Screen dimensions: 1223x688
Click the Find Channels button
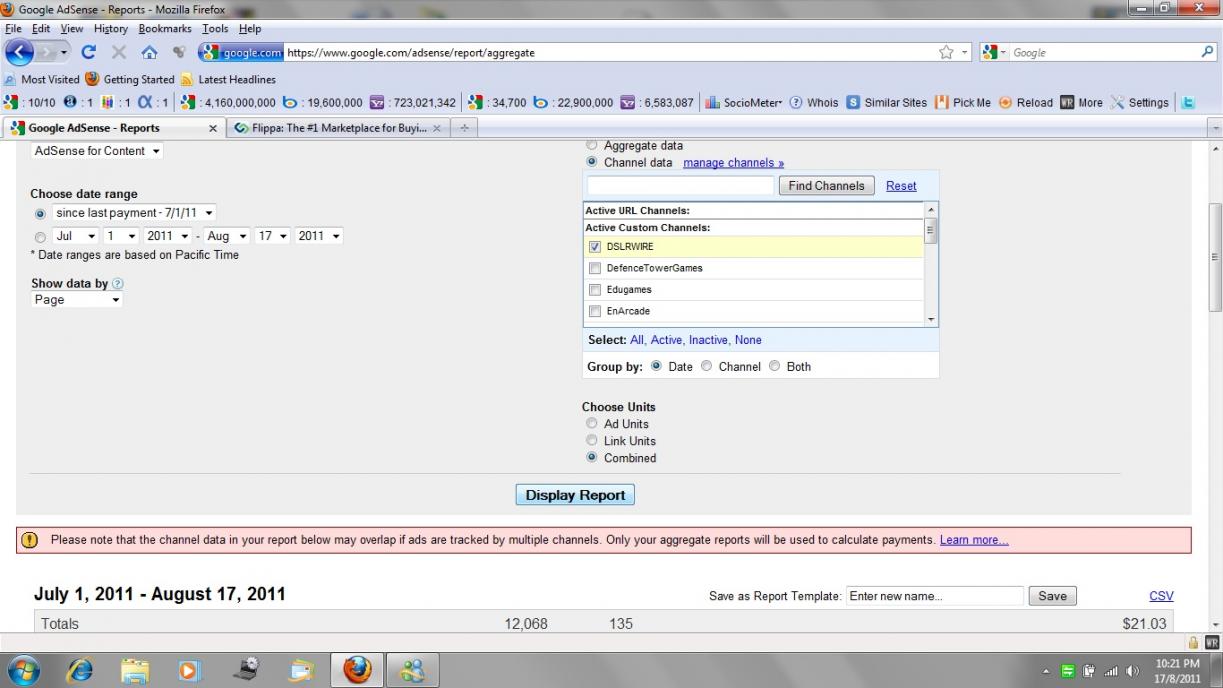coord(826,186)
